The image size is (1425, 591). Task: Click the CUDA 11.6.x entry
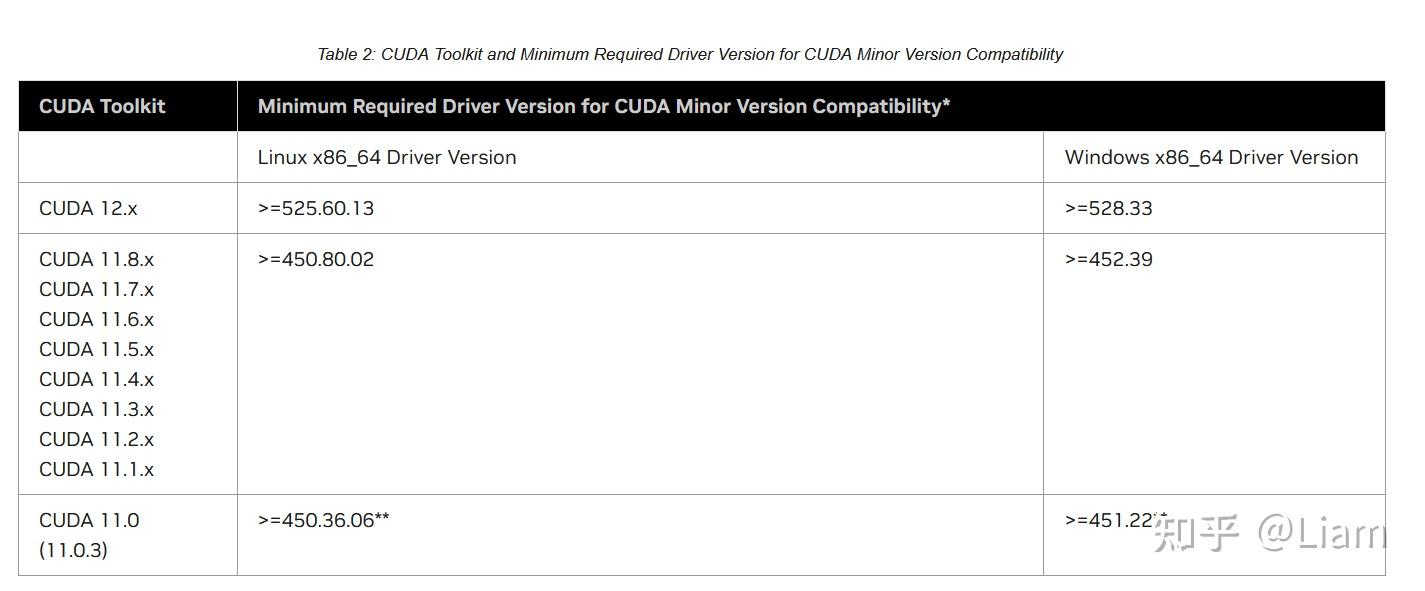96,319
